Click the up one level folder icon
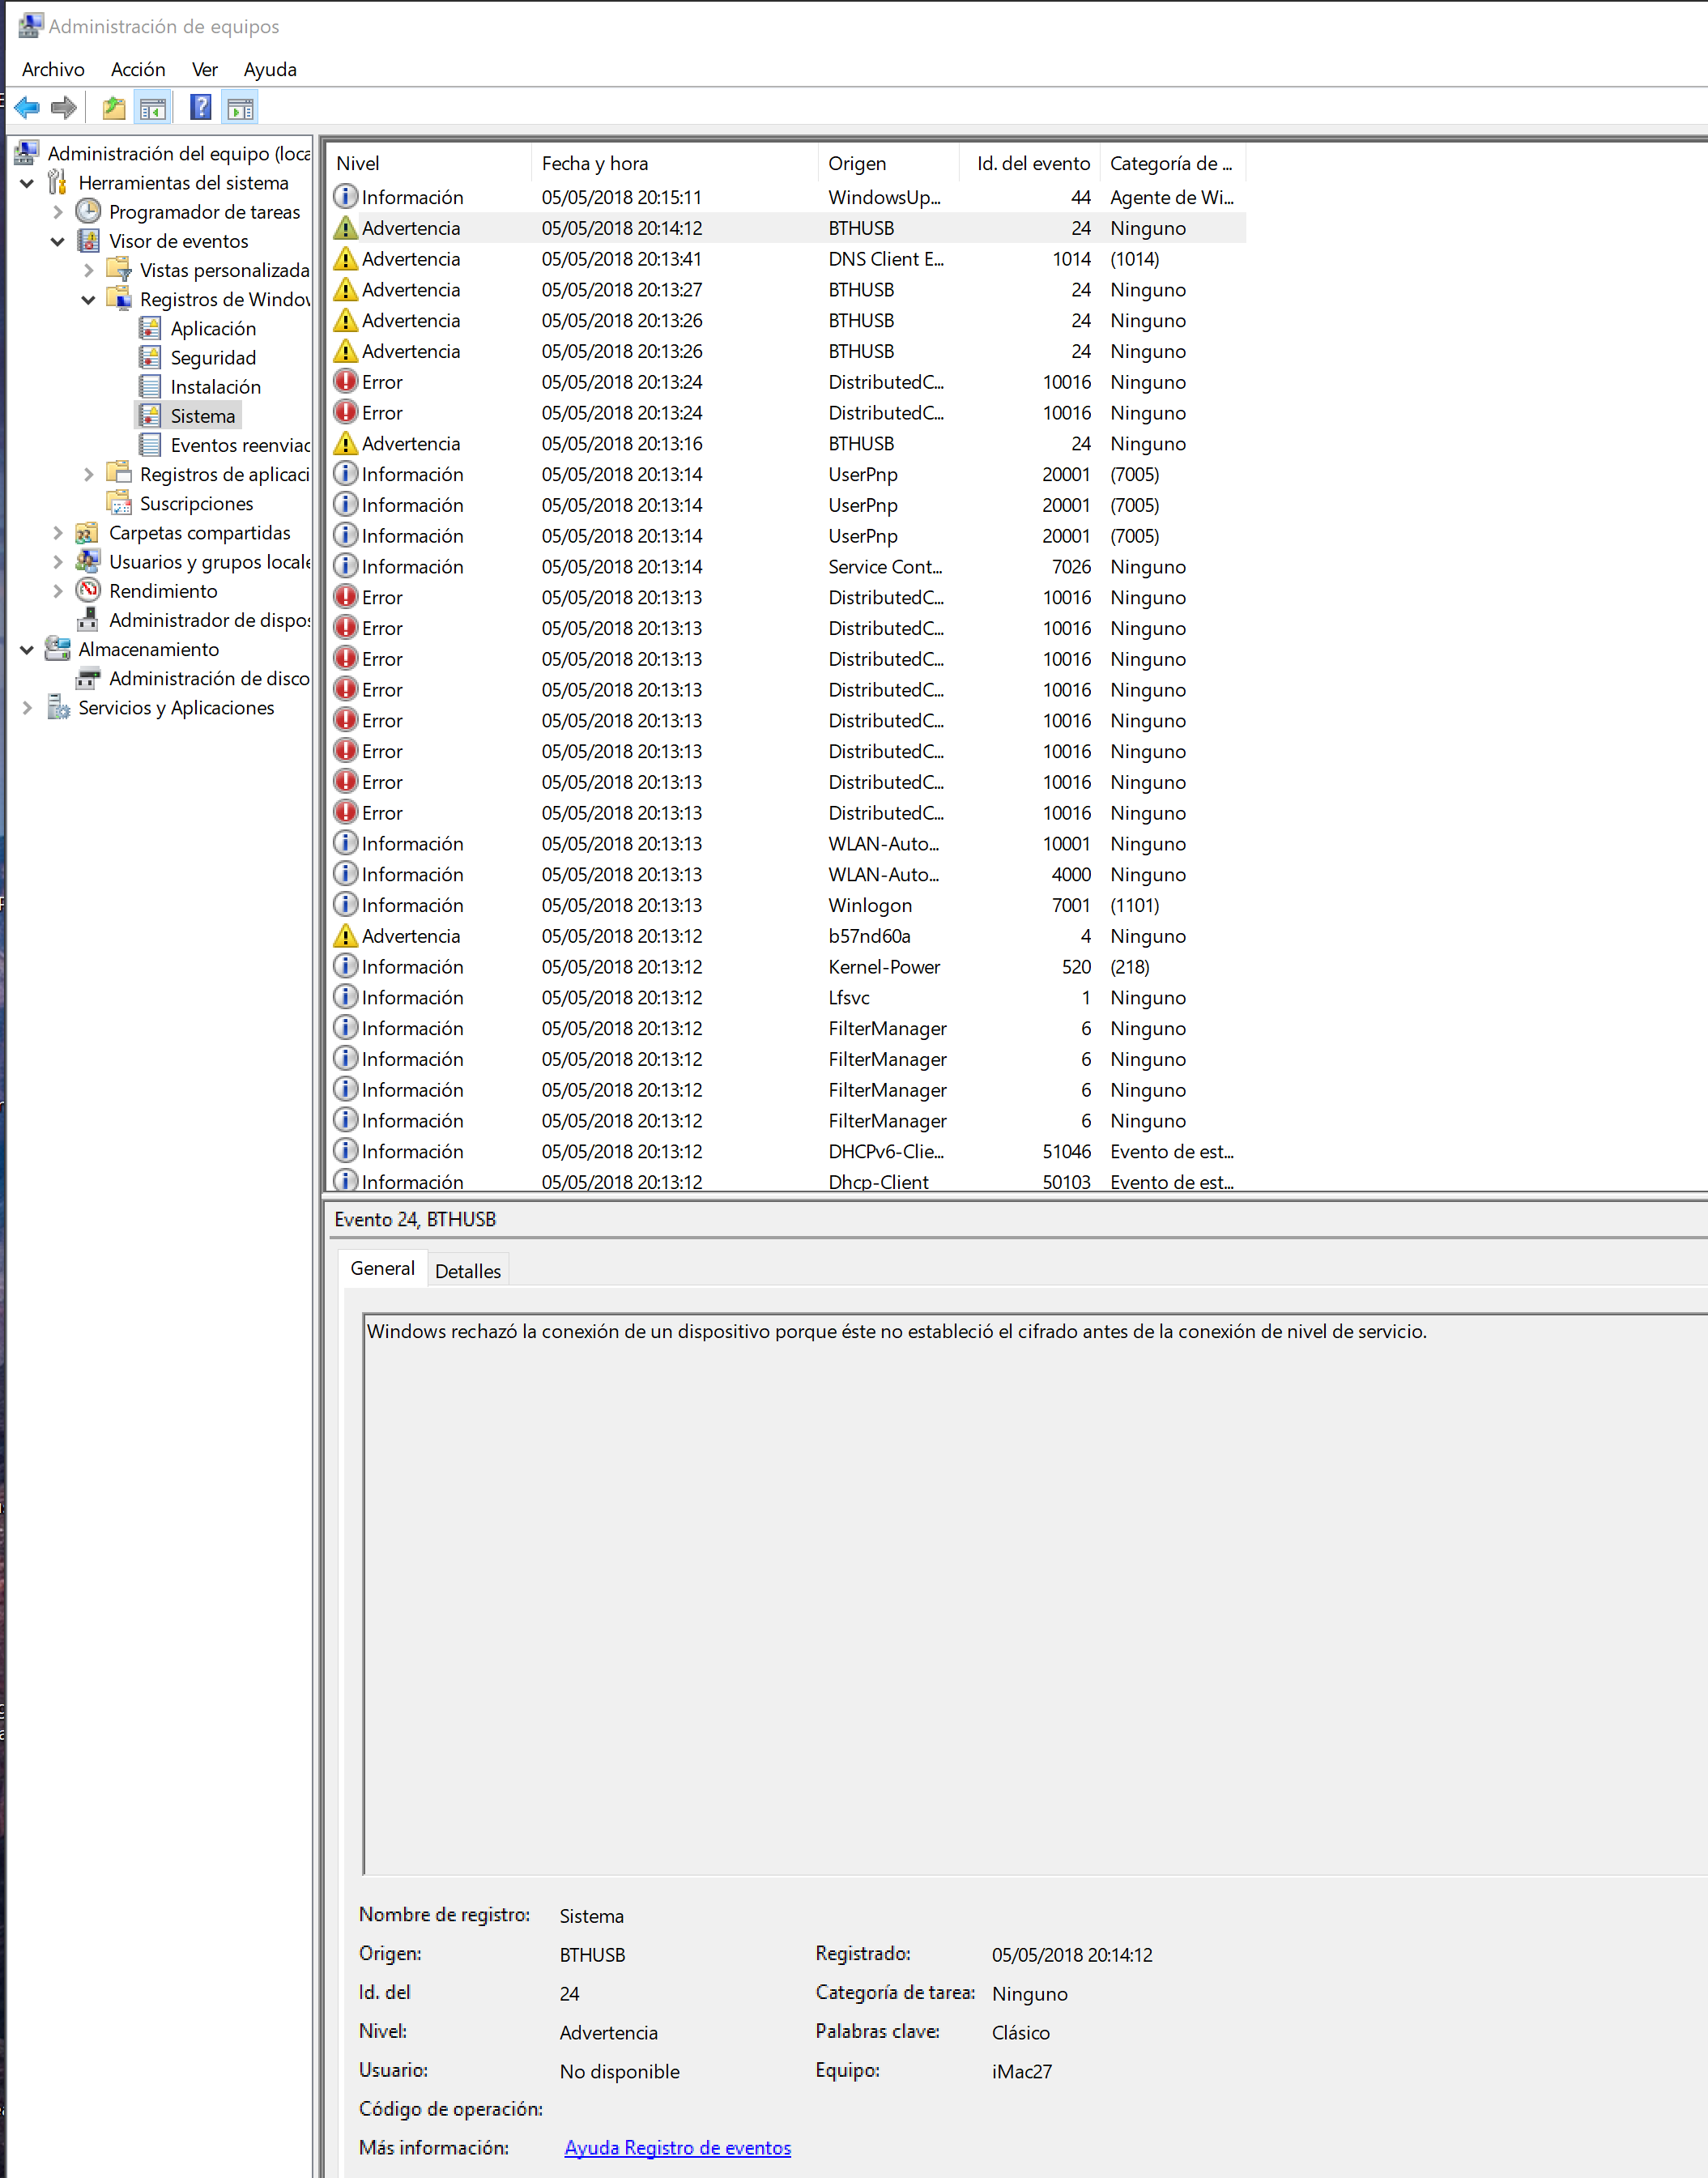This screenshot has width=1708, height=2178. (114, 107)
